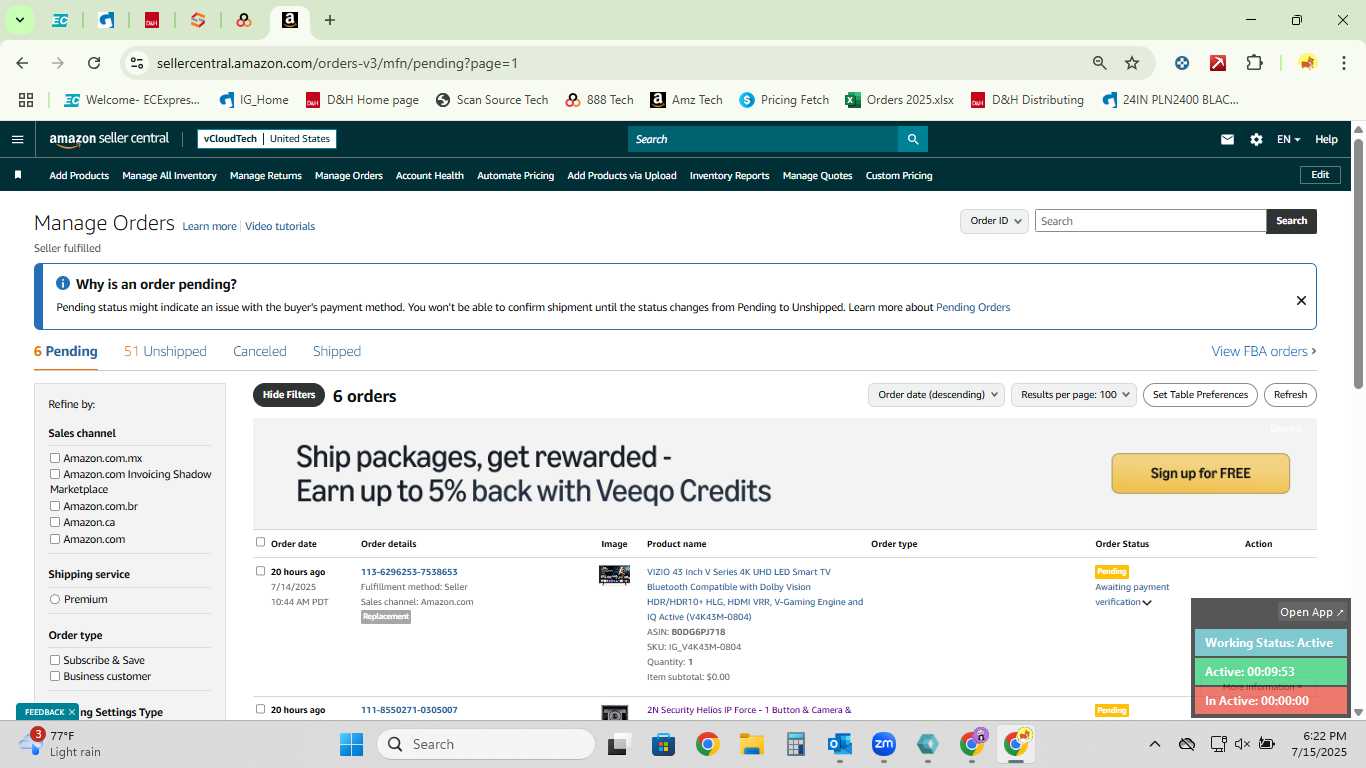Open order link 113-6296253-7538653
Viewport: 1366px width, 768px height.
click(409, 572)
